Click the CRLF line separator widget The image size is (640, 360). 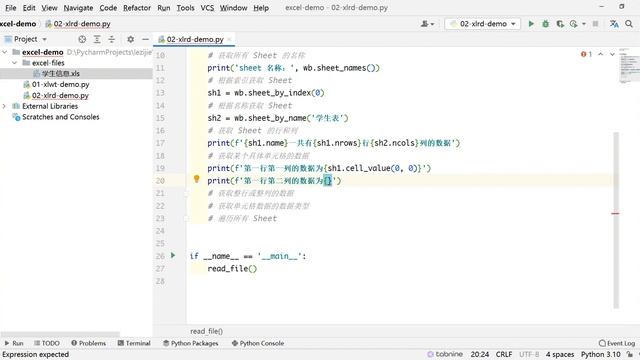click(x=504, y=354)
